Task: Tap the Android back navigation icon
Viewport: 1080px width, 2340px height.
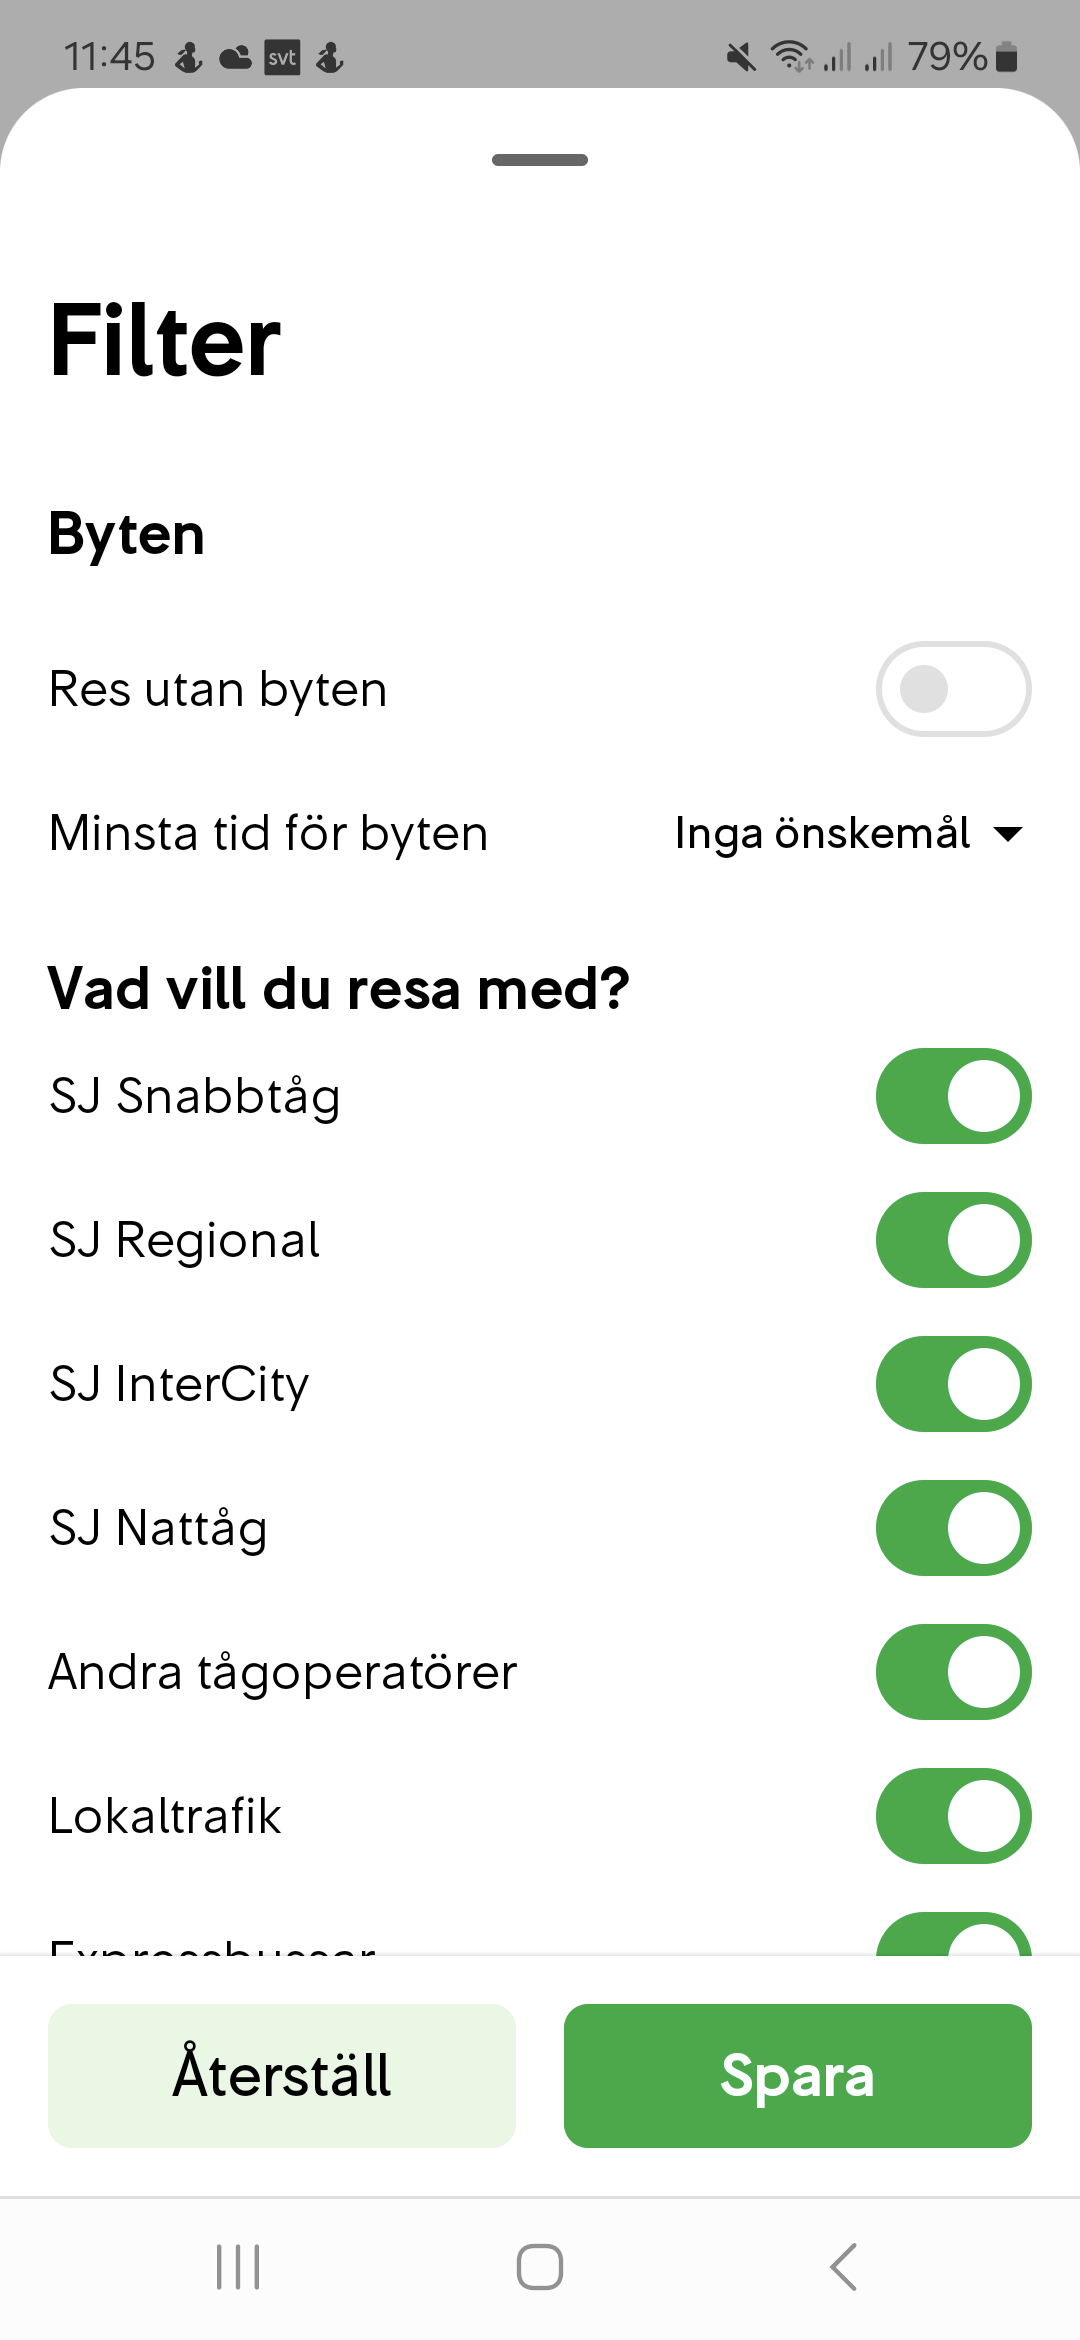Action: point(844,2267)
